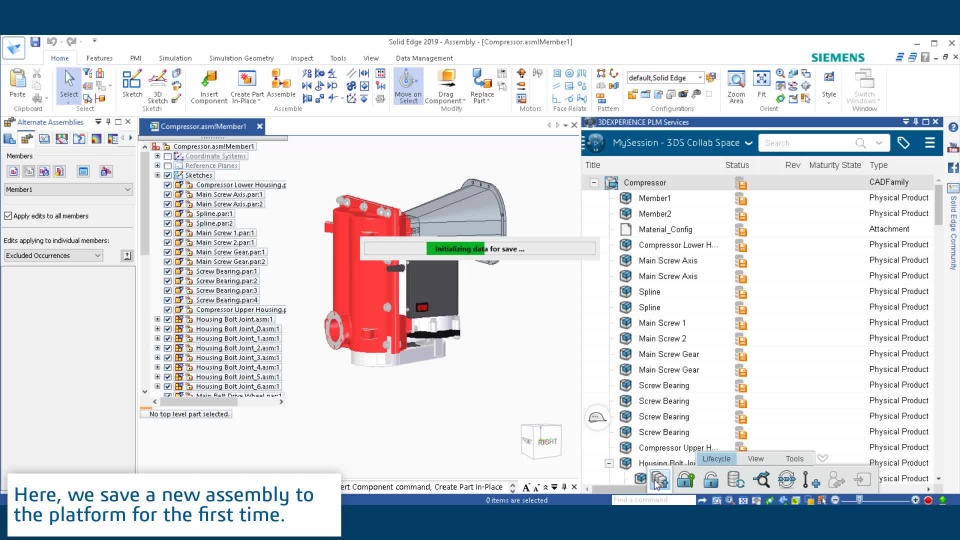This screenshot has width=960, height=540.
Task: Click the Lock (reserve) icon in Lifecycle bar
Action: pyautogui.click(x=685, y=479)
